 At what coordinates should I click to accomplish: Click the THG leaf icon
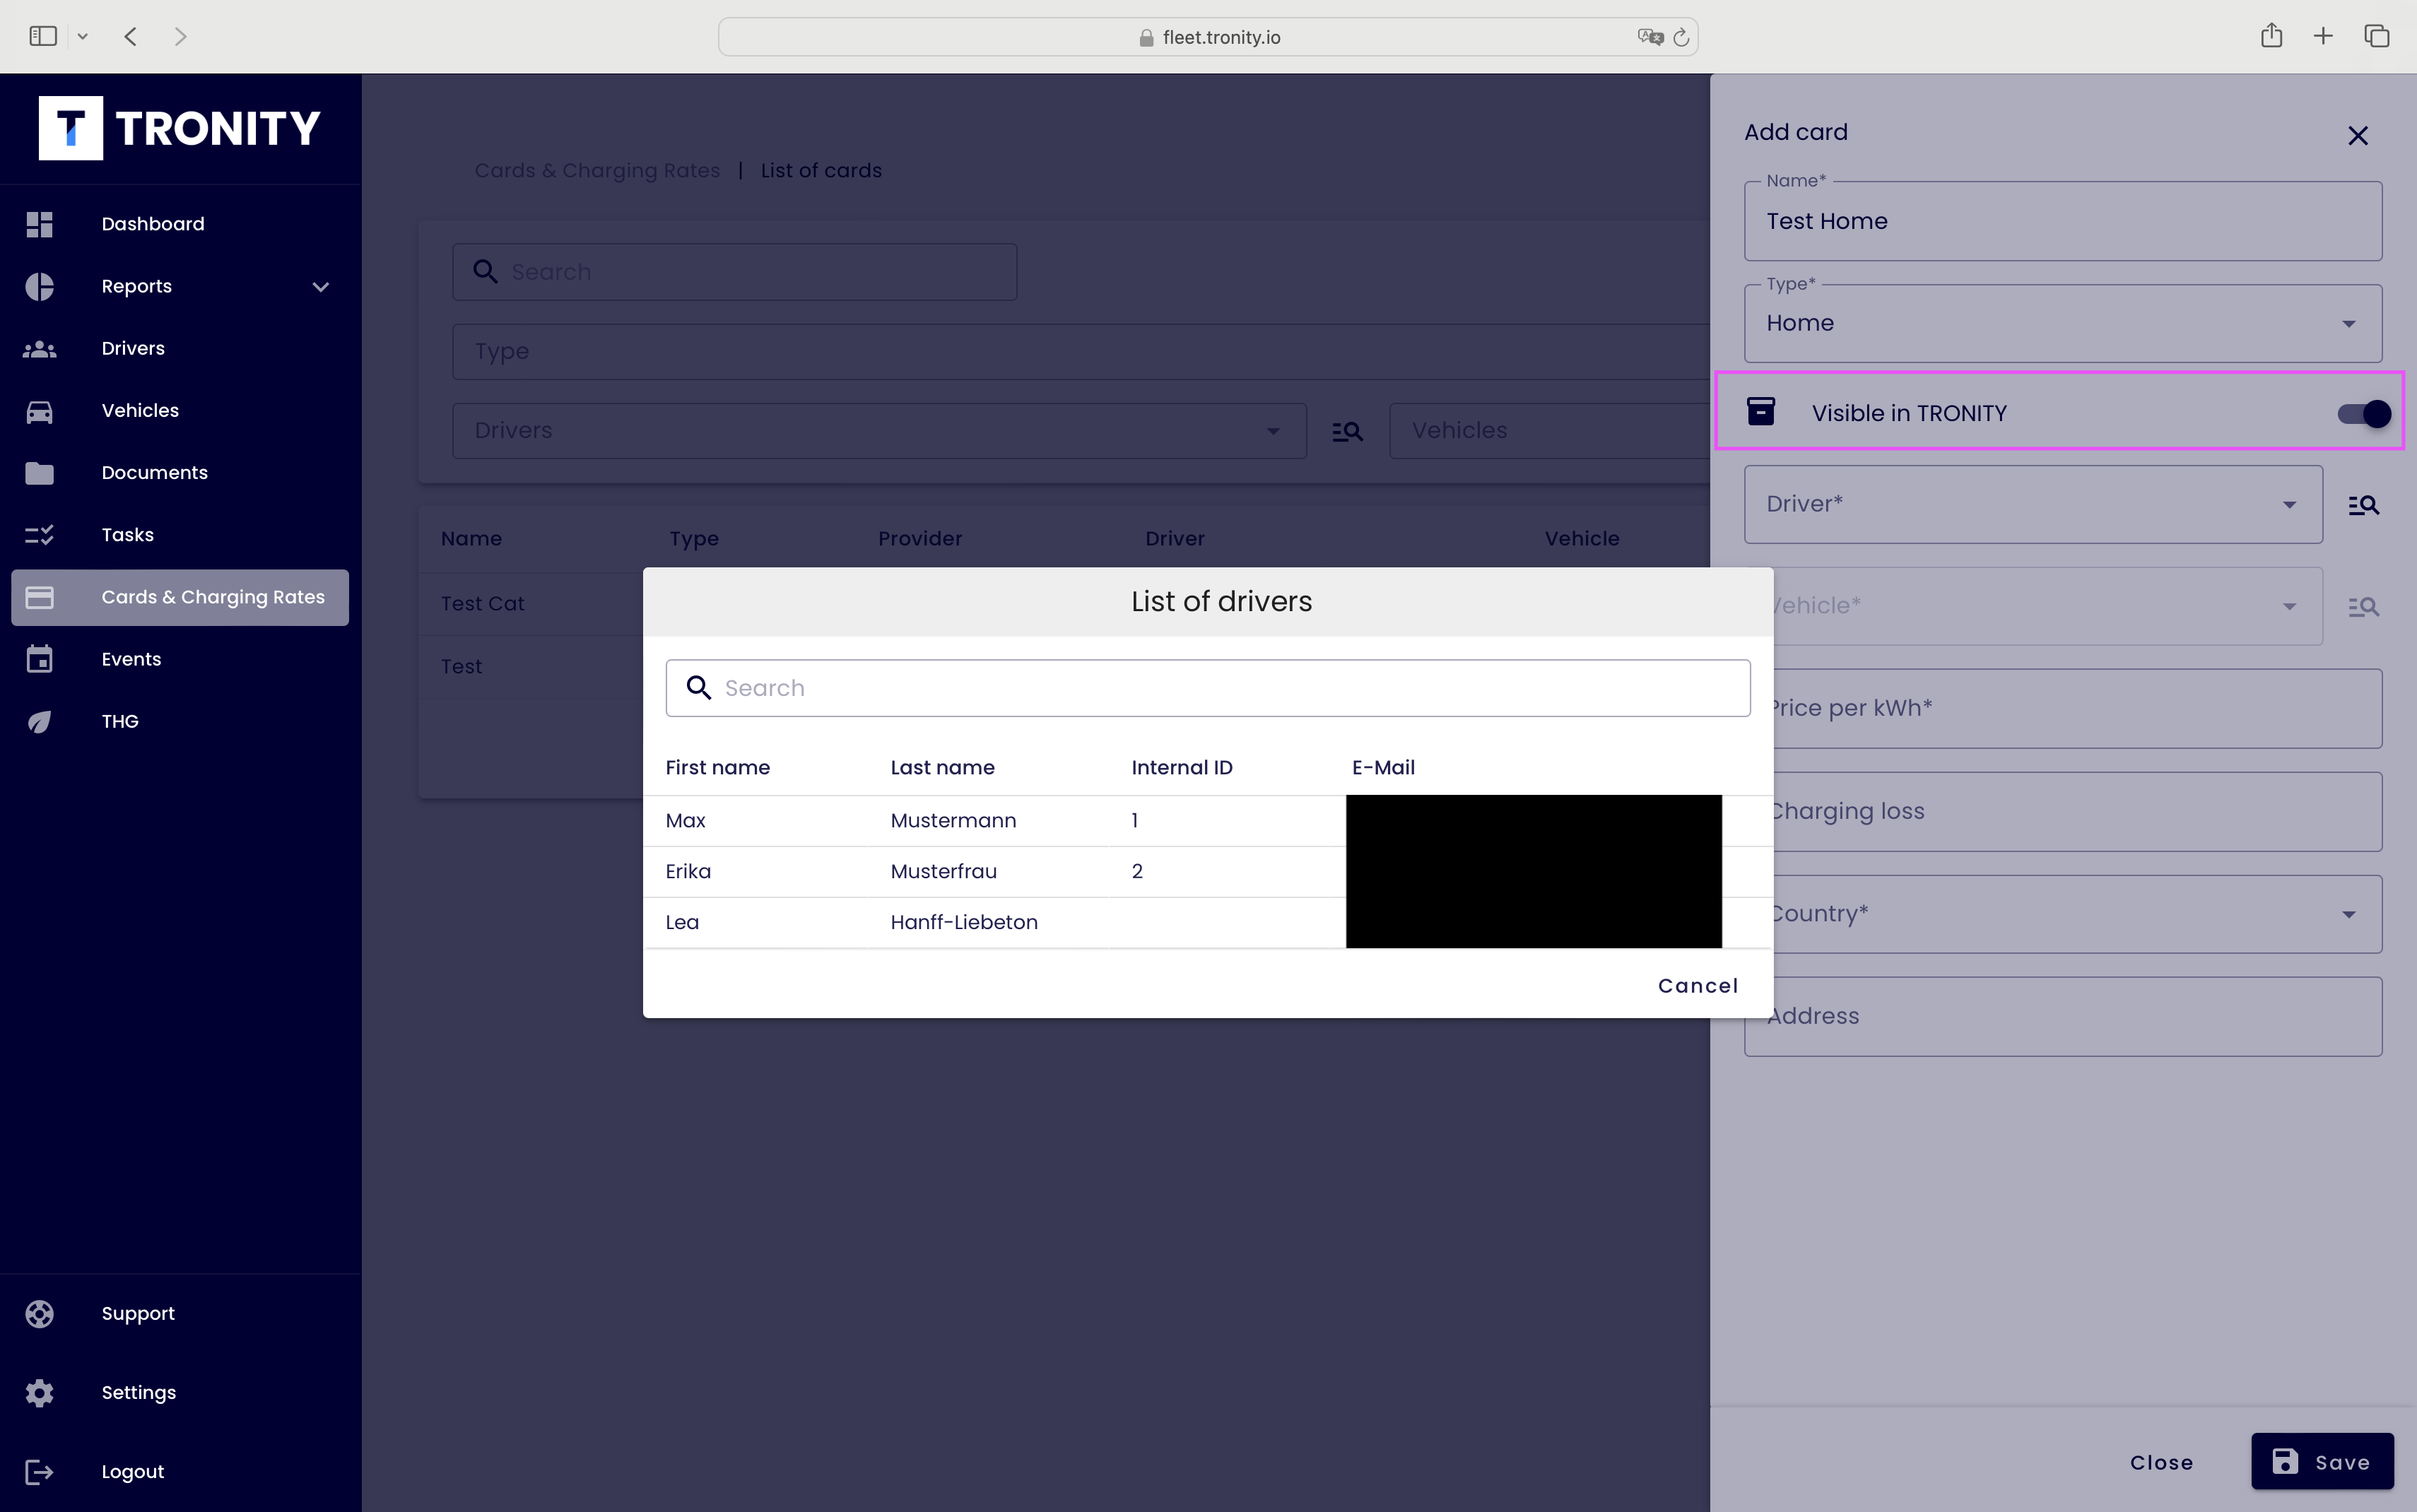[x=39, y=721]
